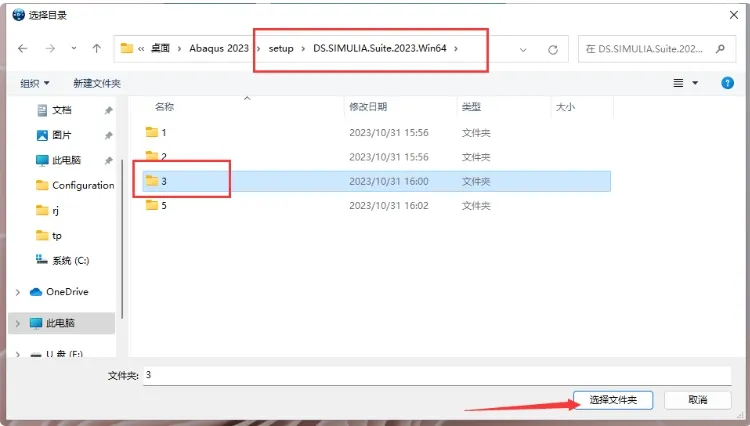Select folder 5 in file list
Viewport: 750px width, 426px height.
coord(376,206)
